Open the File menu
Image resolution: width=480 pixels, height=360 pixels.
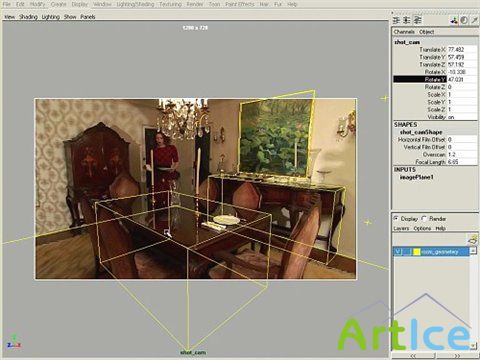(x=7, y=4)
